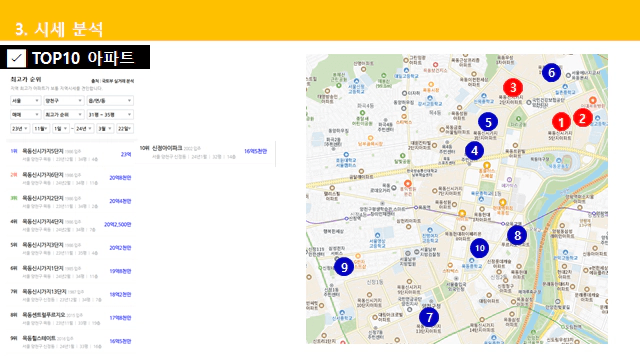This screenshot has width=640, height=360.
Task: Click blue map marker number 9
Action: pyautogui.click(x=344, y=267)
